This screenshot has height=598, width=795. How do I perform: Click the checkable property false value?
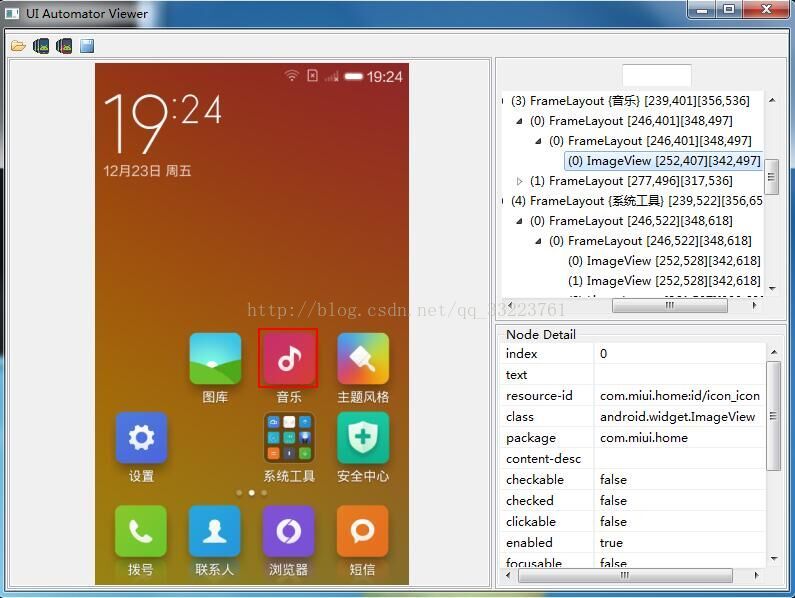tap(613, 479)
